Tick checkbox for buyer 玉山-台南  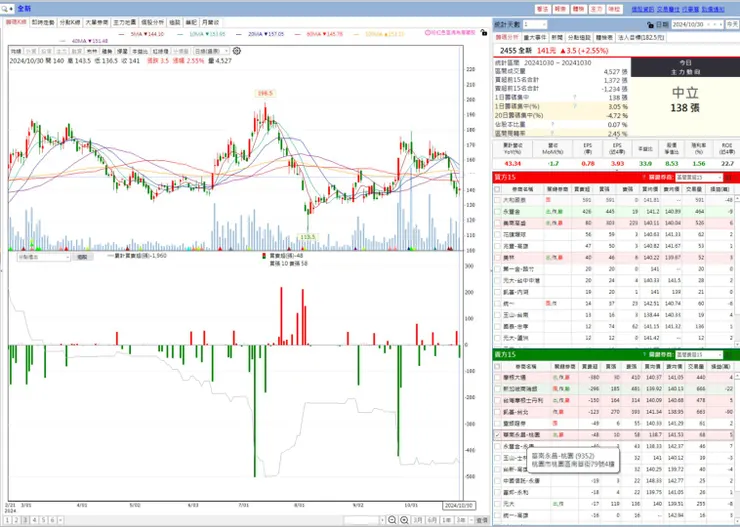coord(497,315)
